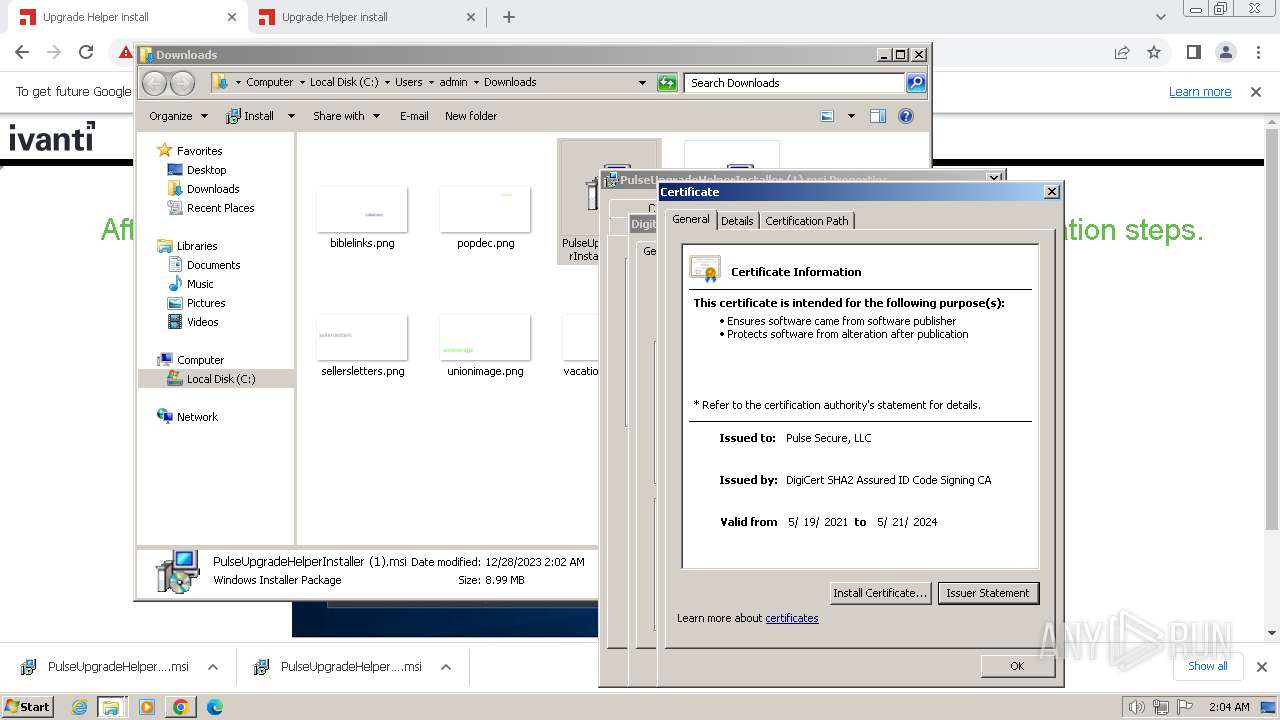1280x720 pixels.
Task: Dismiss the Chrome info bar
Action: (x=1256, y=92)
